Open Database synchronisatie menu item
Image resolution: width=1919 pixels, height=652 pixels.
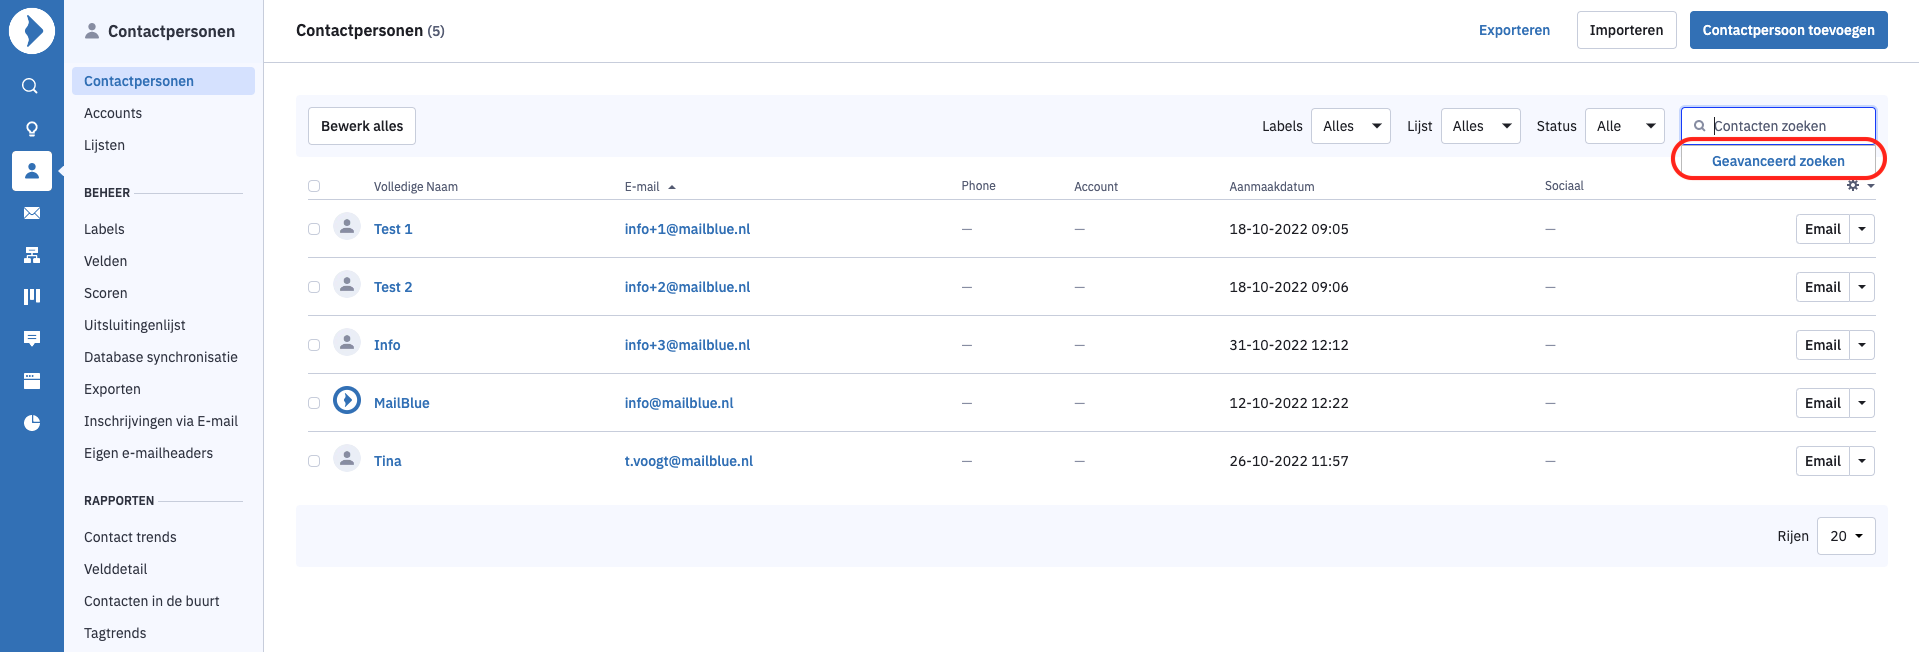coord(161,357)
